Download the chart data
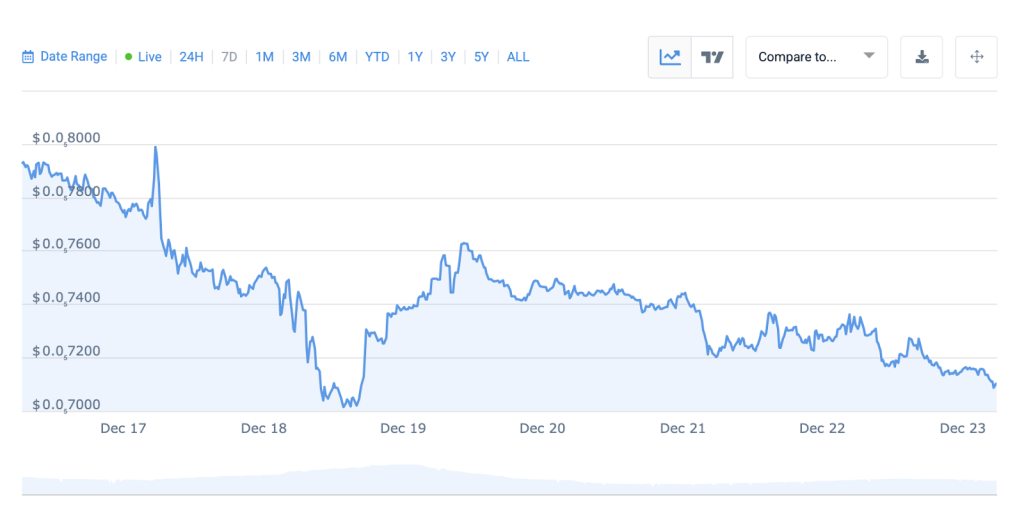 [x=922, y=57]
